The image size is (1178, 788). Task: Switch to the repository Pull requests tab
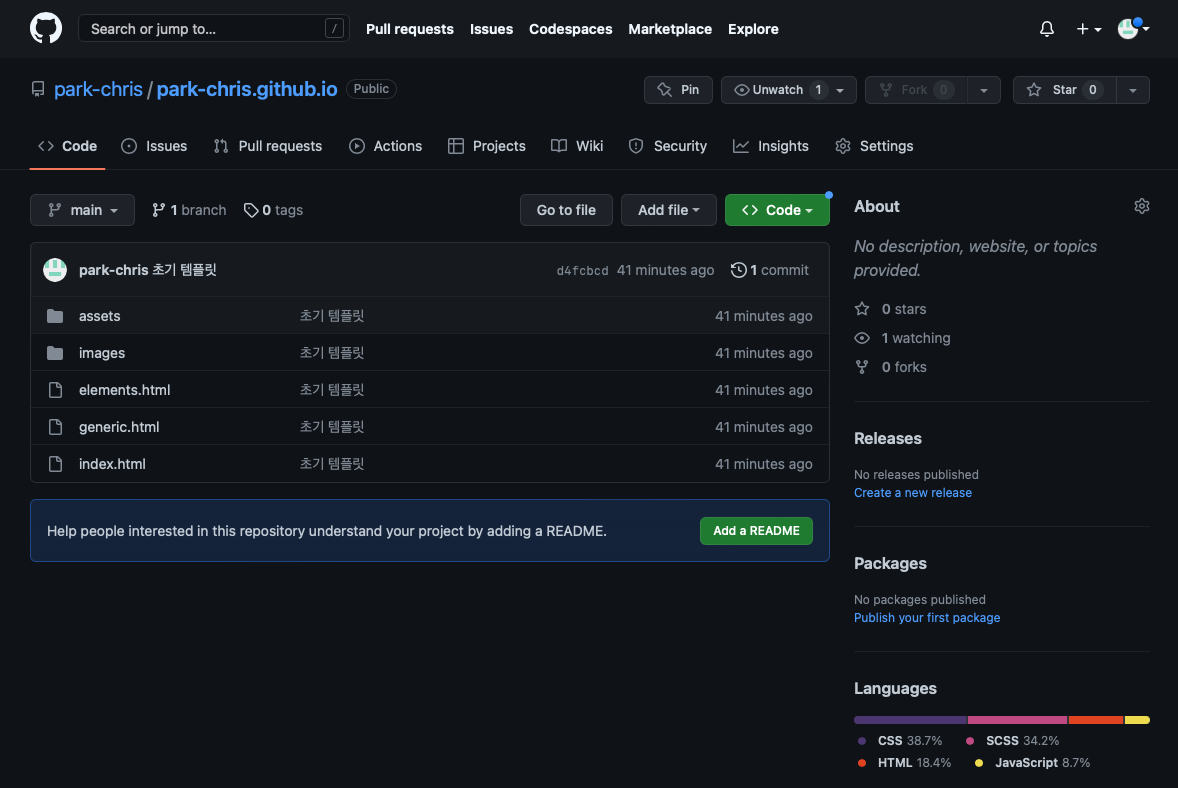tap(267, 146)
